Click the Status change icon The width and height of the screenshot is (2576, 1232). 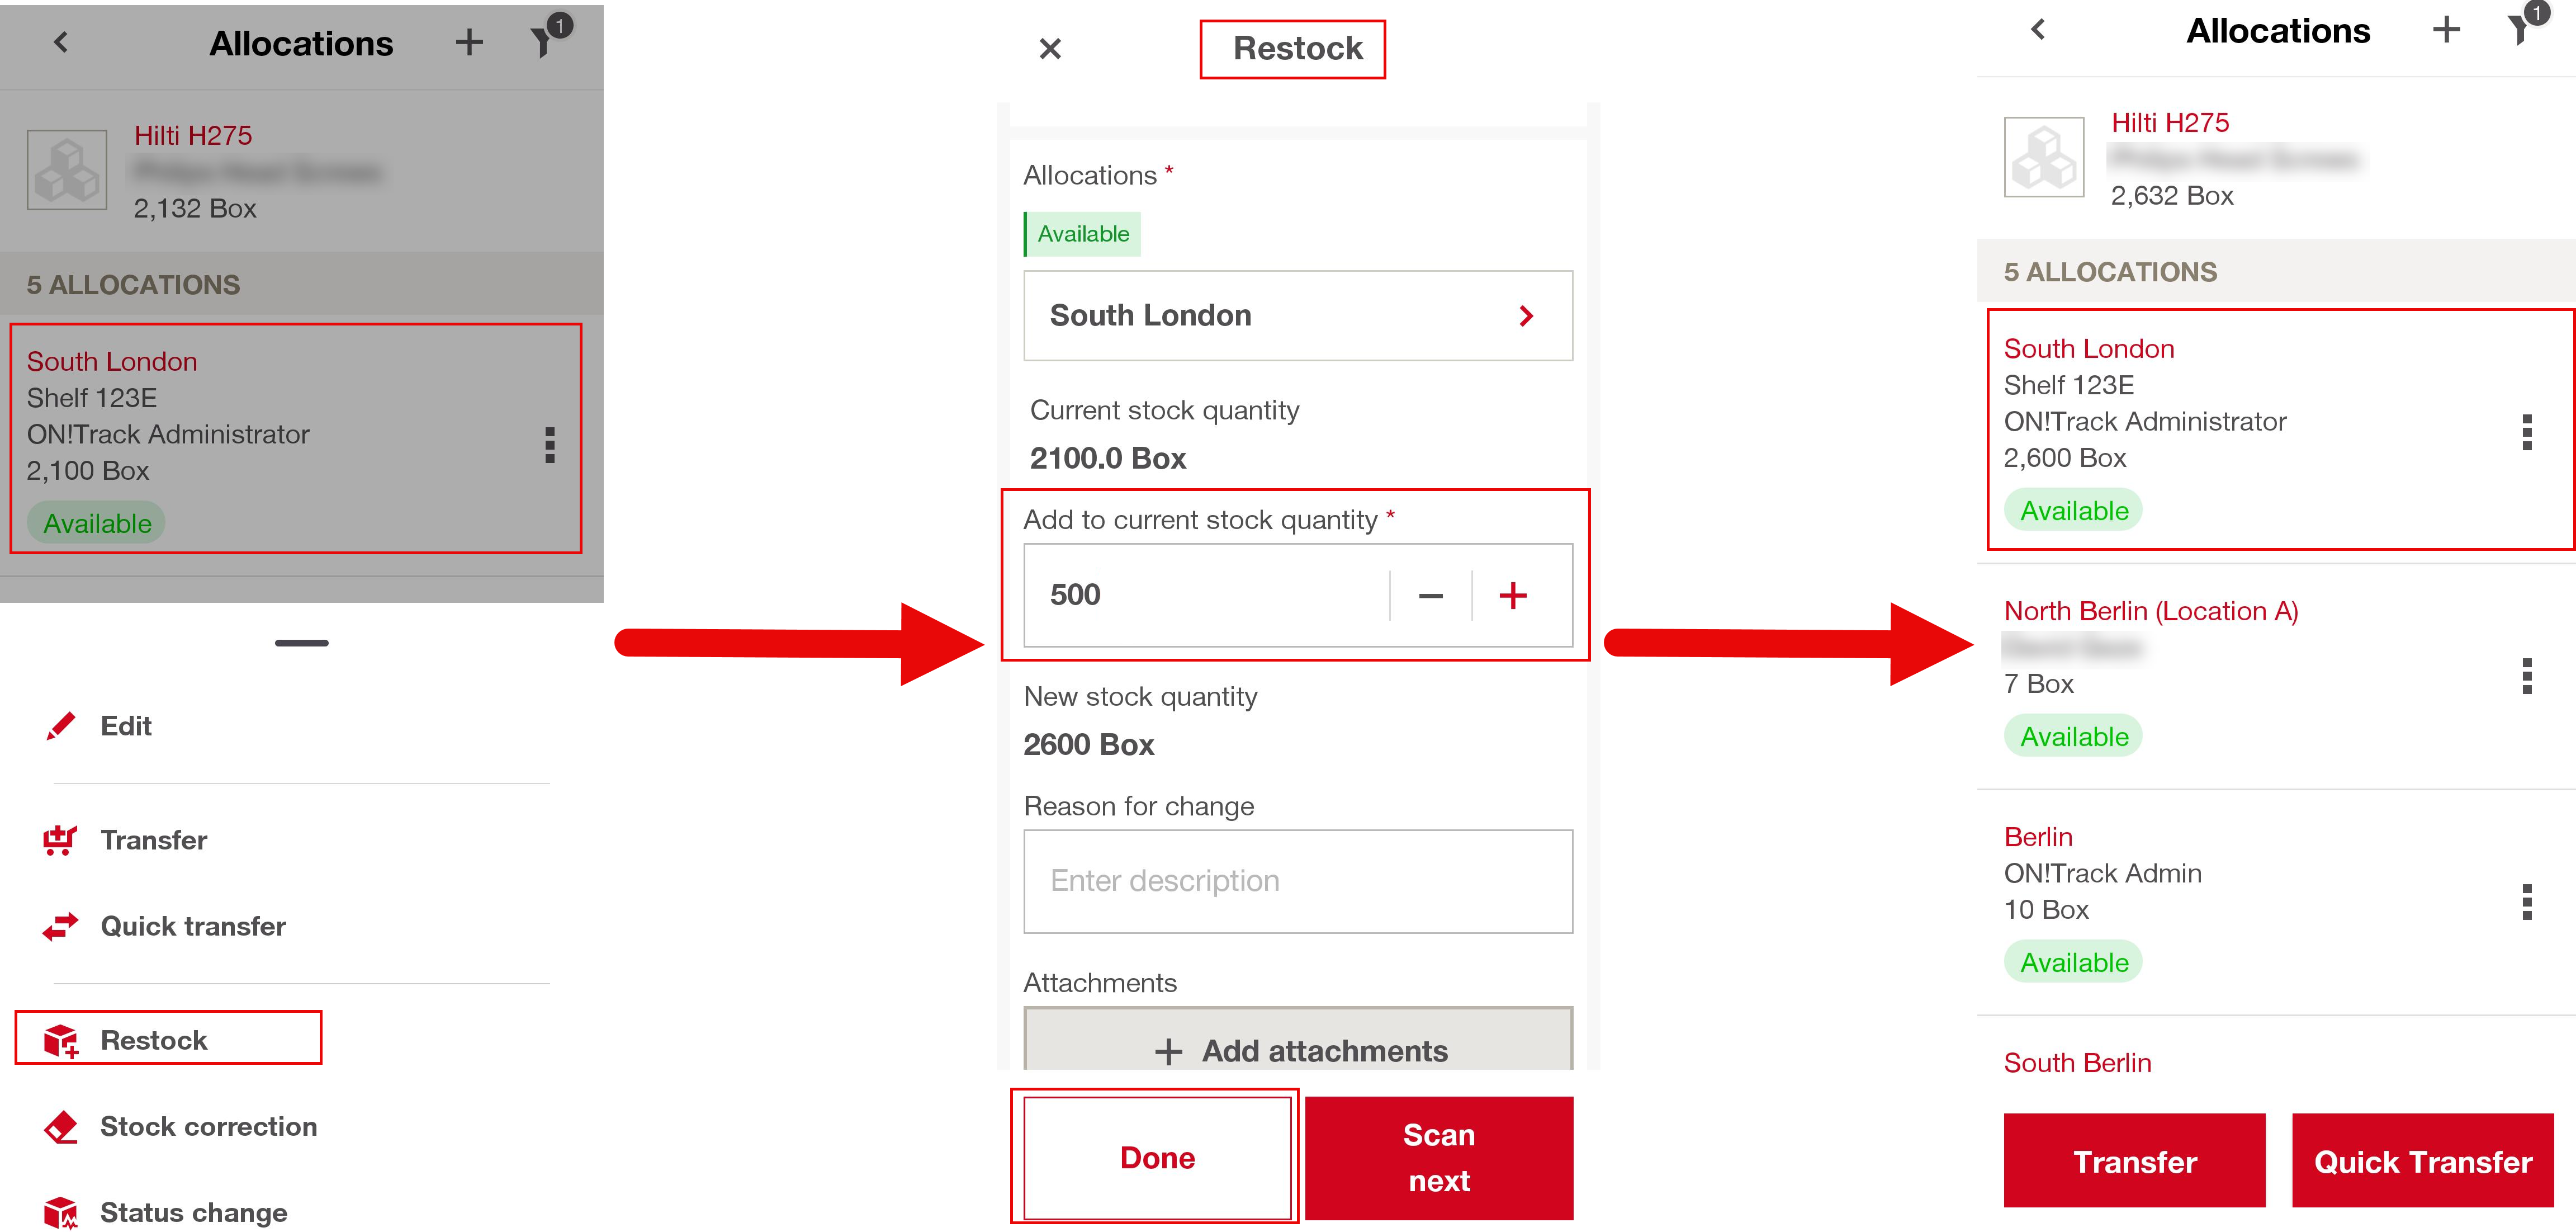61,1212
